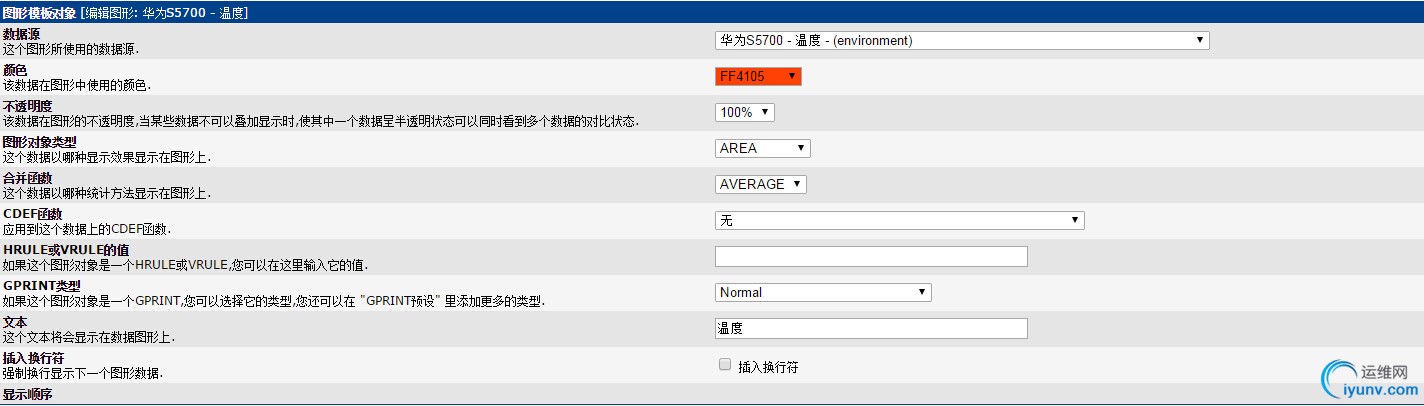Click the HRULE或VRULE value input field
The height and width of the screenshot is (406, 1424).
coord(871,256)
